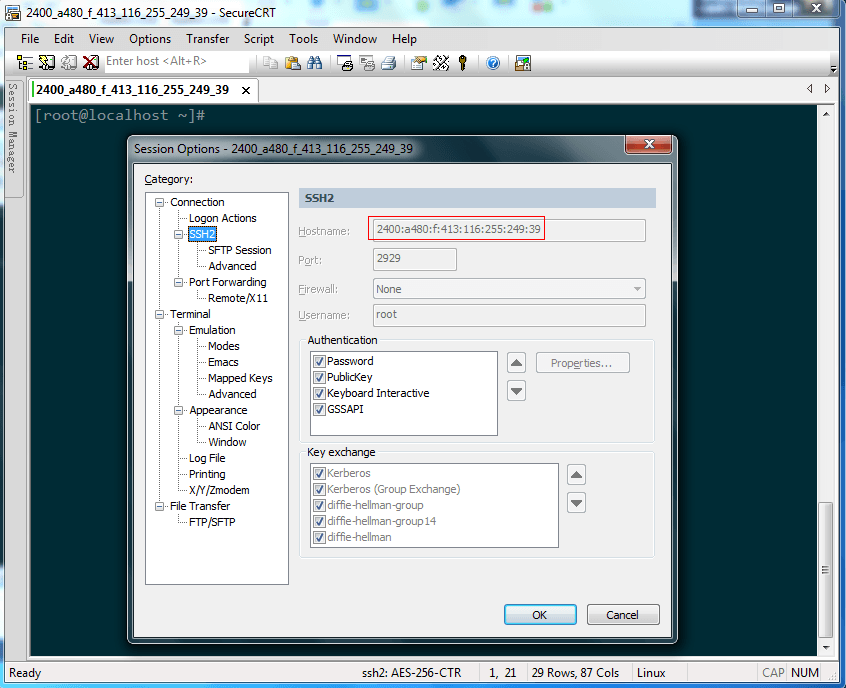
Task: Click the Print printer icon in toolbar
Action: click(x=389, y=62)
